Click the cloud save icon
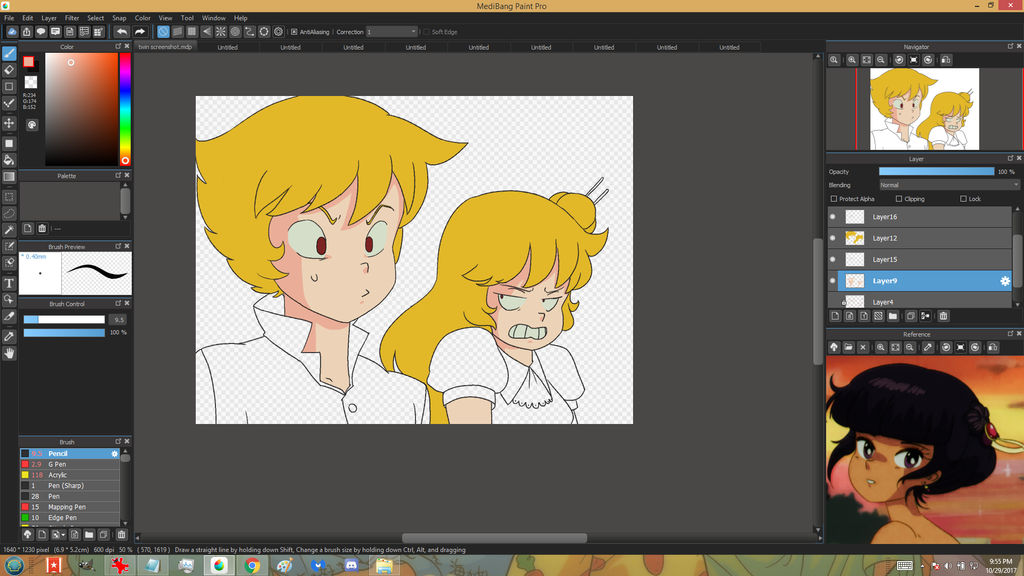This screenshot has width=1024, height=576. 12,31
